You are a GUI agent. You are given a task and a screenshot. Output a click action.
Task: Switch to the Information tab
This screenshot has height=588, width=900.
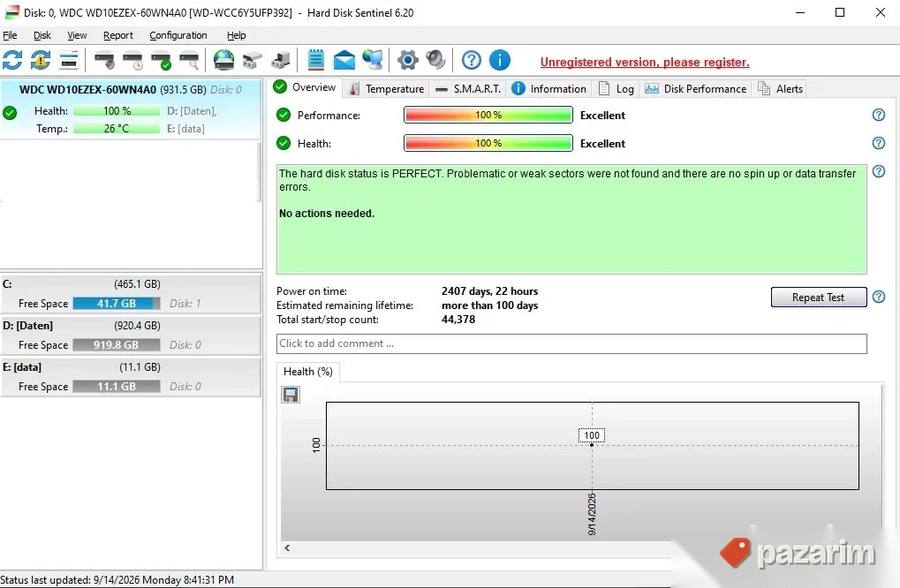click(549, 89)
